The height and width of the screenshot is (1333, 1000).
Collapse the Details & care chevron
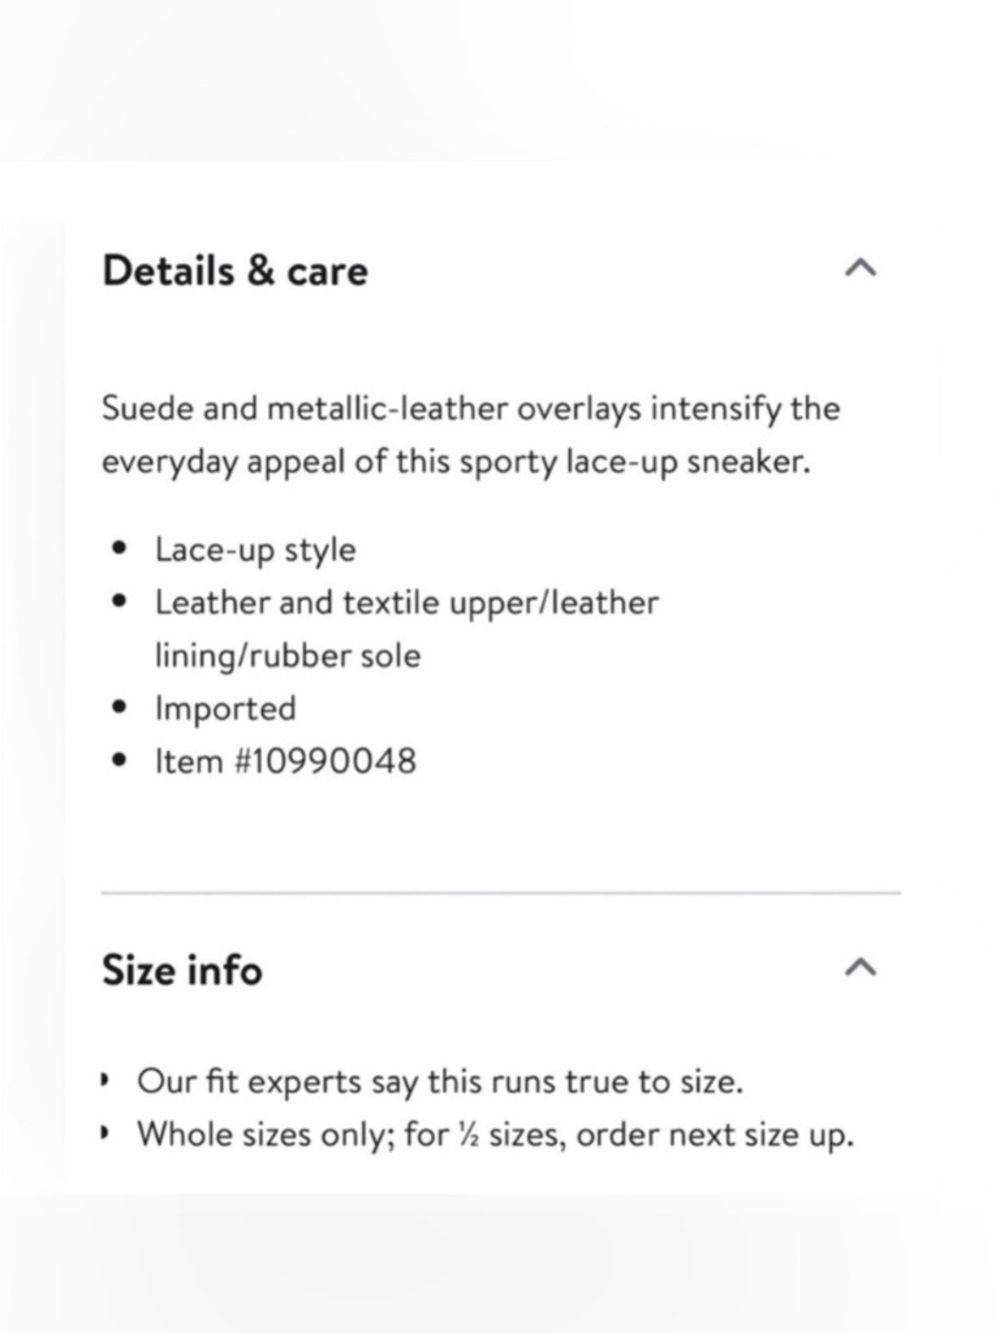[861, 268]
